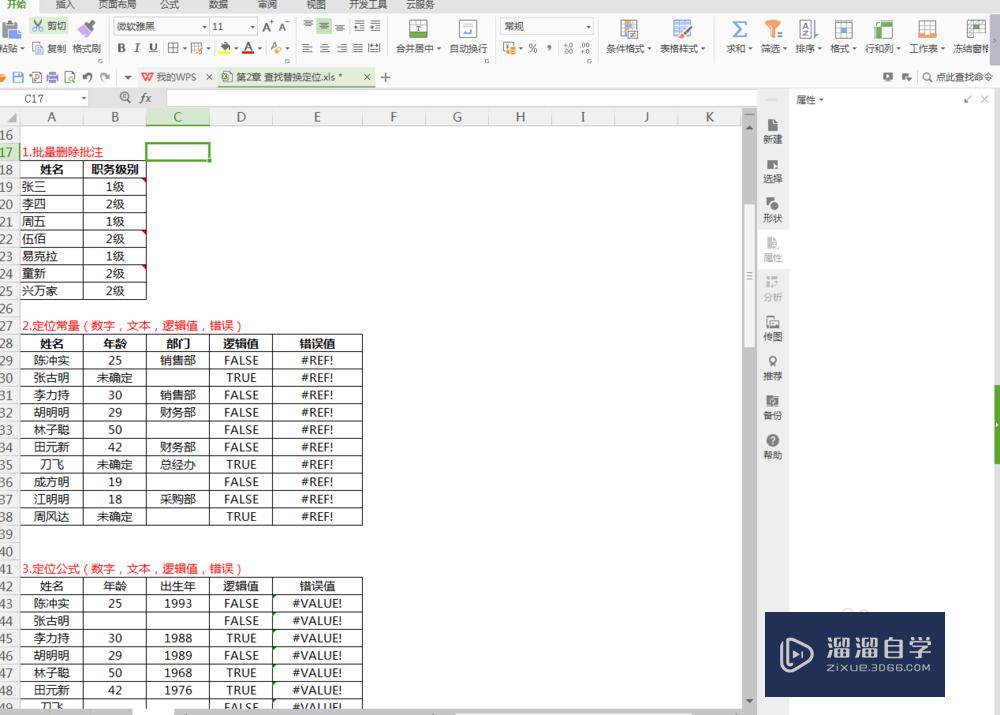Click the decrease indent icon
Screen dimensions: 1000x715
point(359,26)
